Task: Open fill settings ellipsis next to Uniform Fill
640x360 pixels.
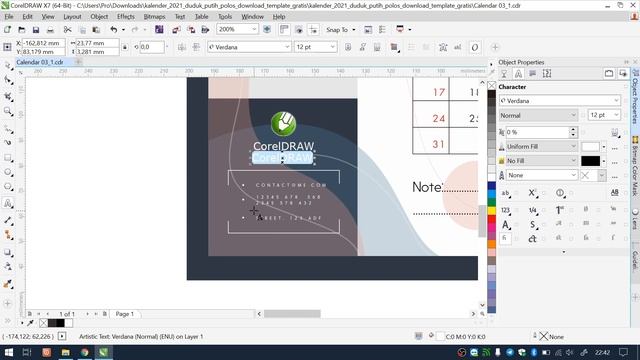Action: click(x=615, y=147)
